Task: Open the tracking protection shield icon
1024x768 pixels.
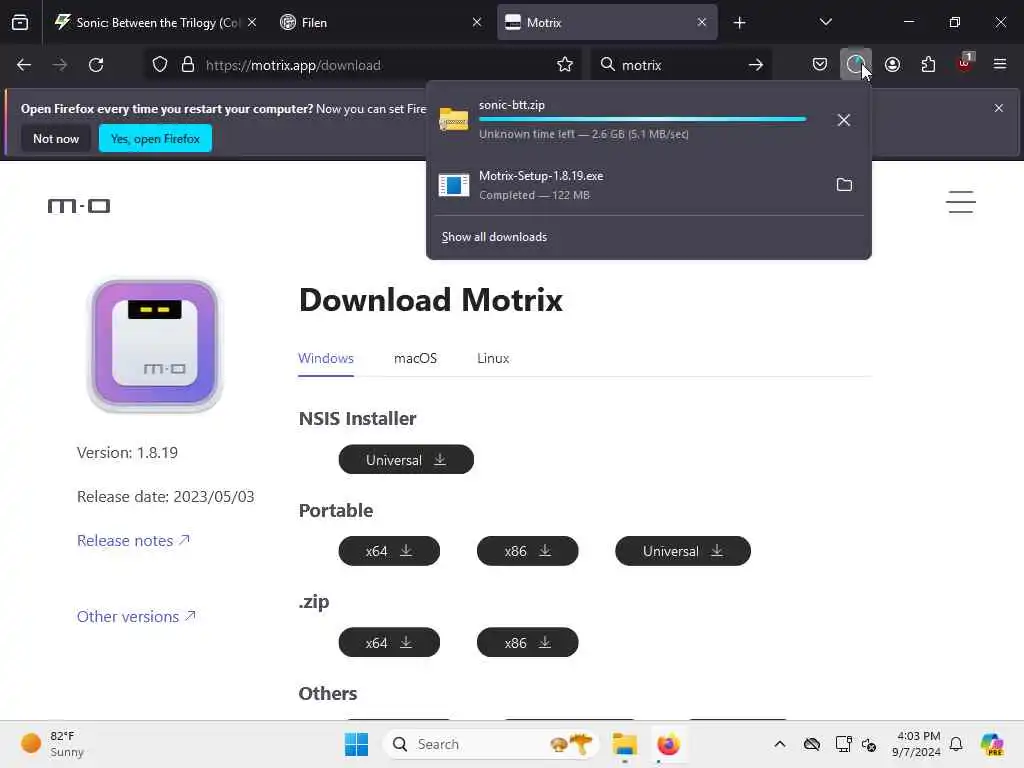Action: (160, 65)
